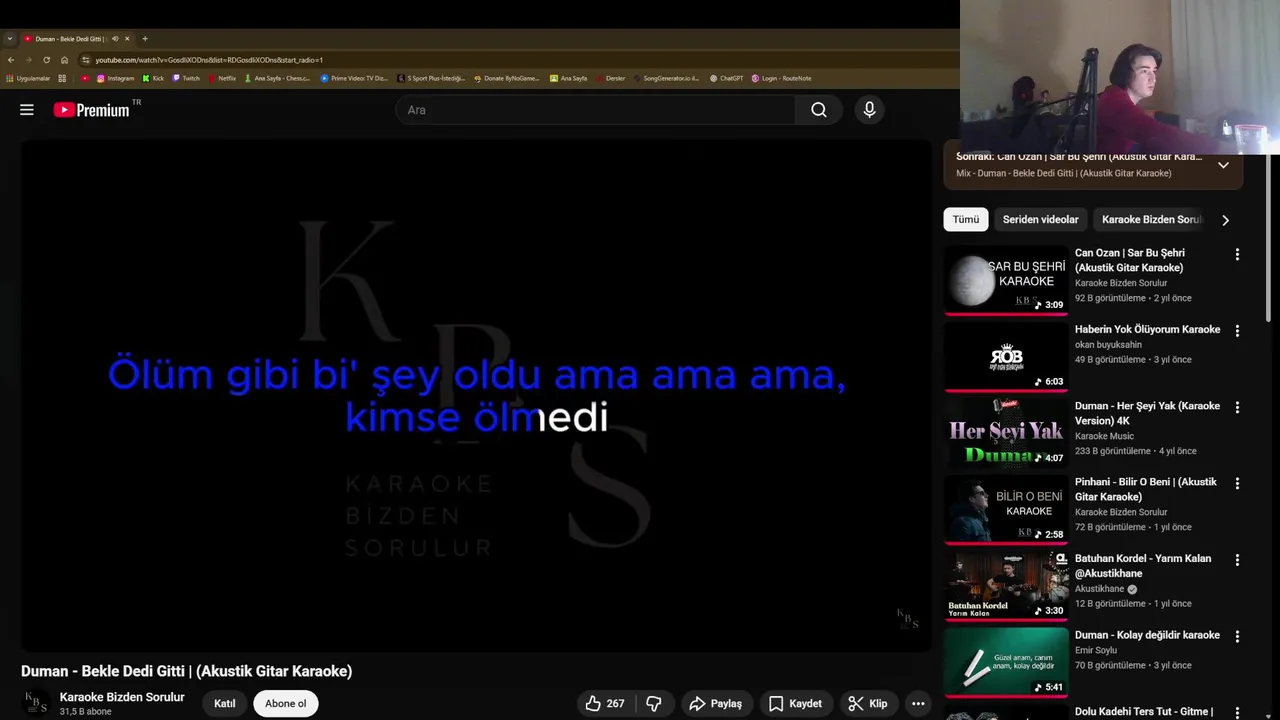The width and height of the screenshot is (1280, 720).
Task: Open the Twitch bookmark
Action: pos(186,78)
